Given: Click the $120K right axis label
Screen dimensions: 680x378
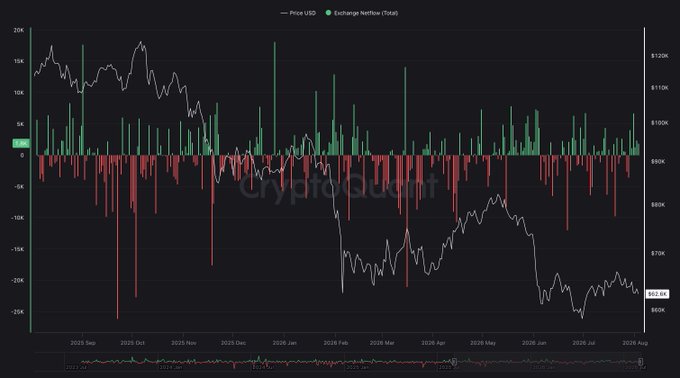Looking at the screenshot, I should [x=660, y=56].
